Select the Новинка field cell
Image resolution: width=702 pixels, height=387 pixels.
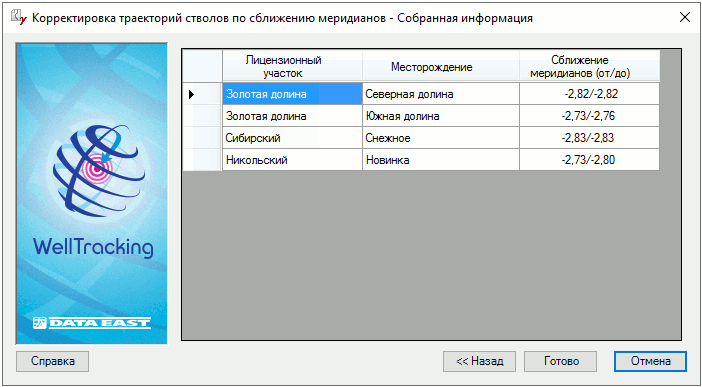441,160
